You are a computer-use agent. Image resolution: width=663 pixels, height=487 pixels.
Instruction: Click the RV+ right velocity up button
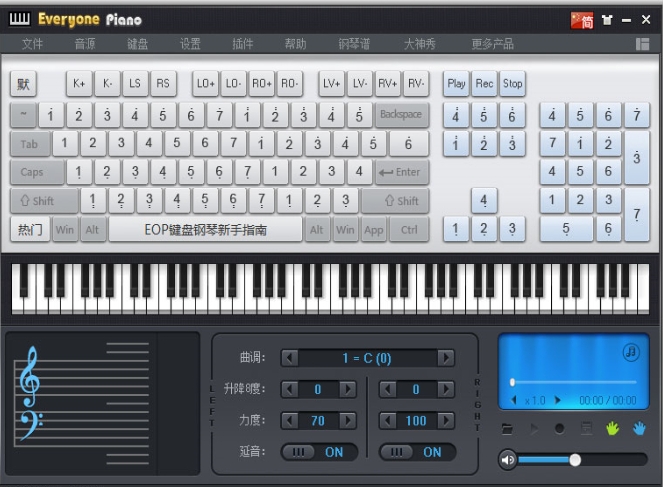388,84
